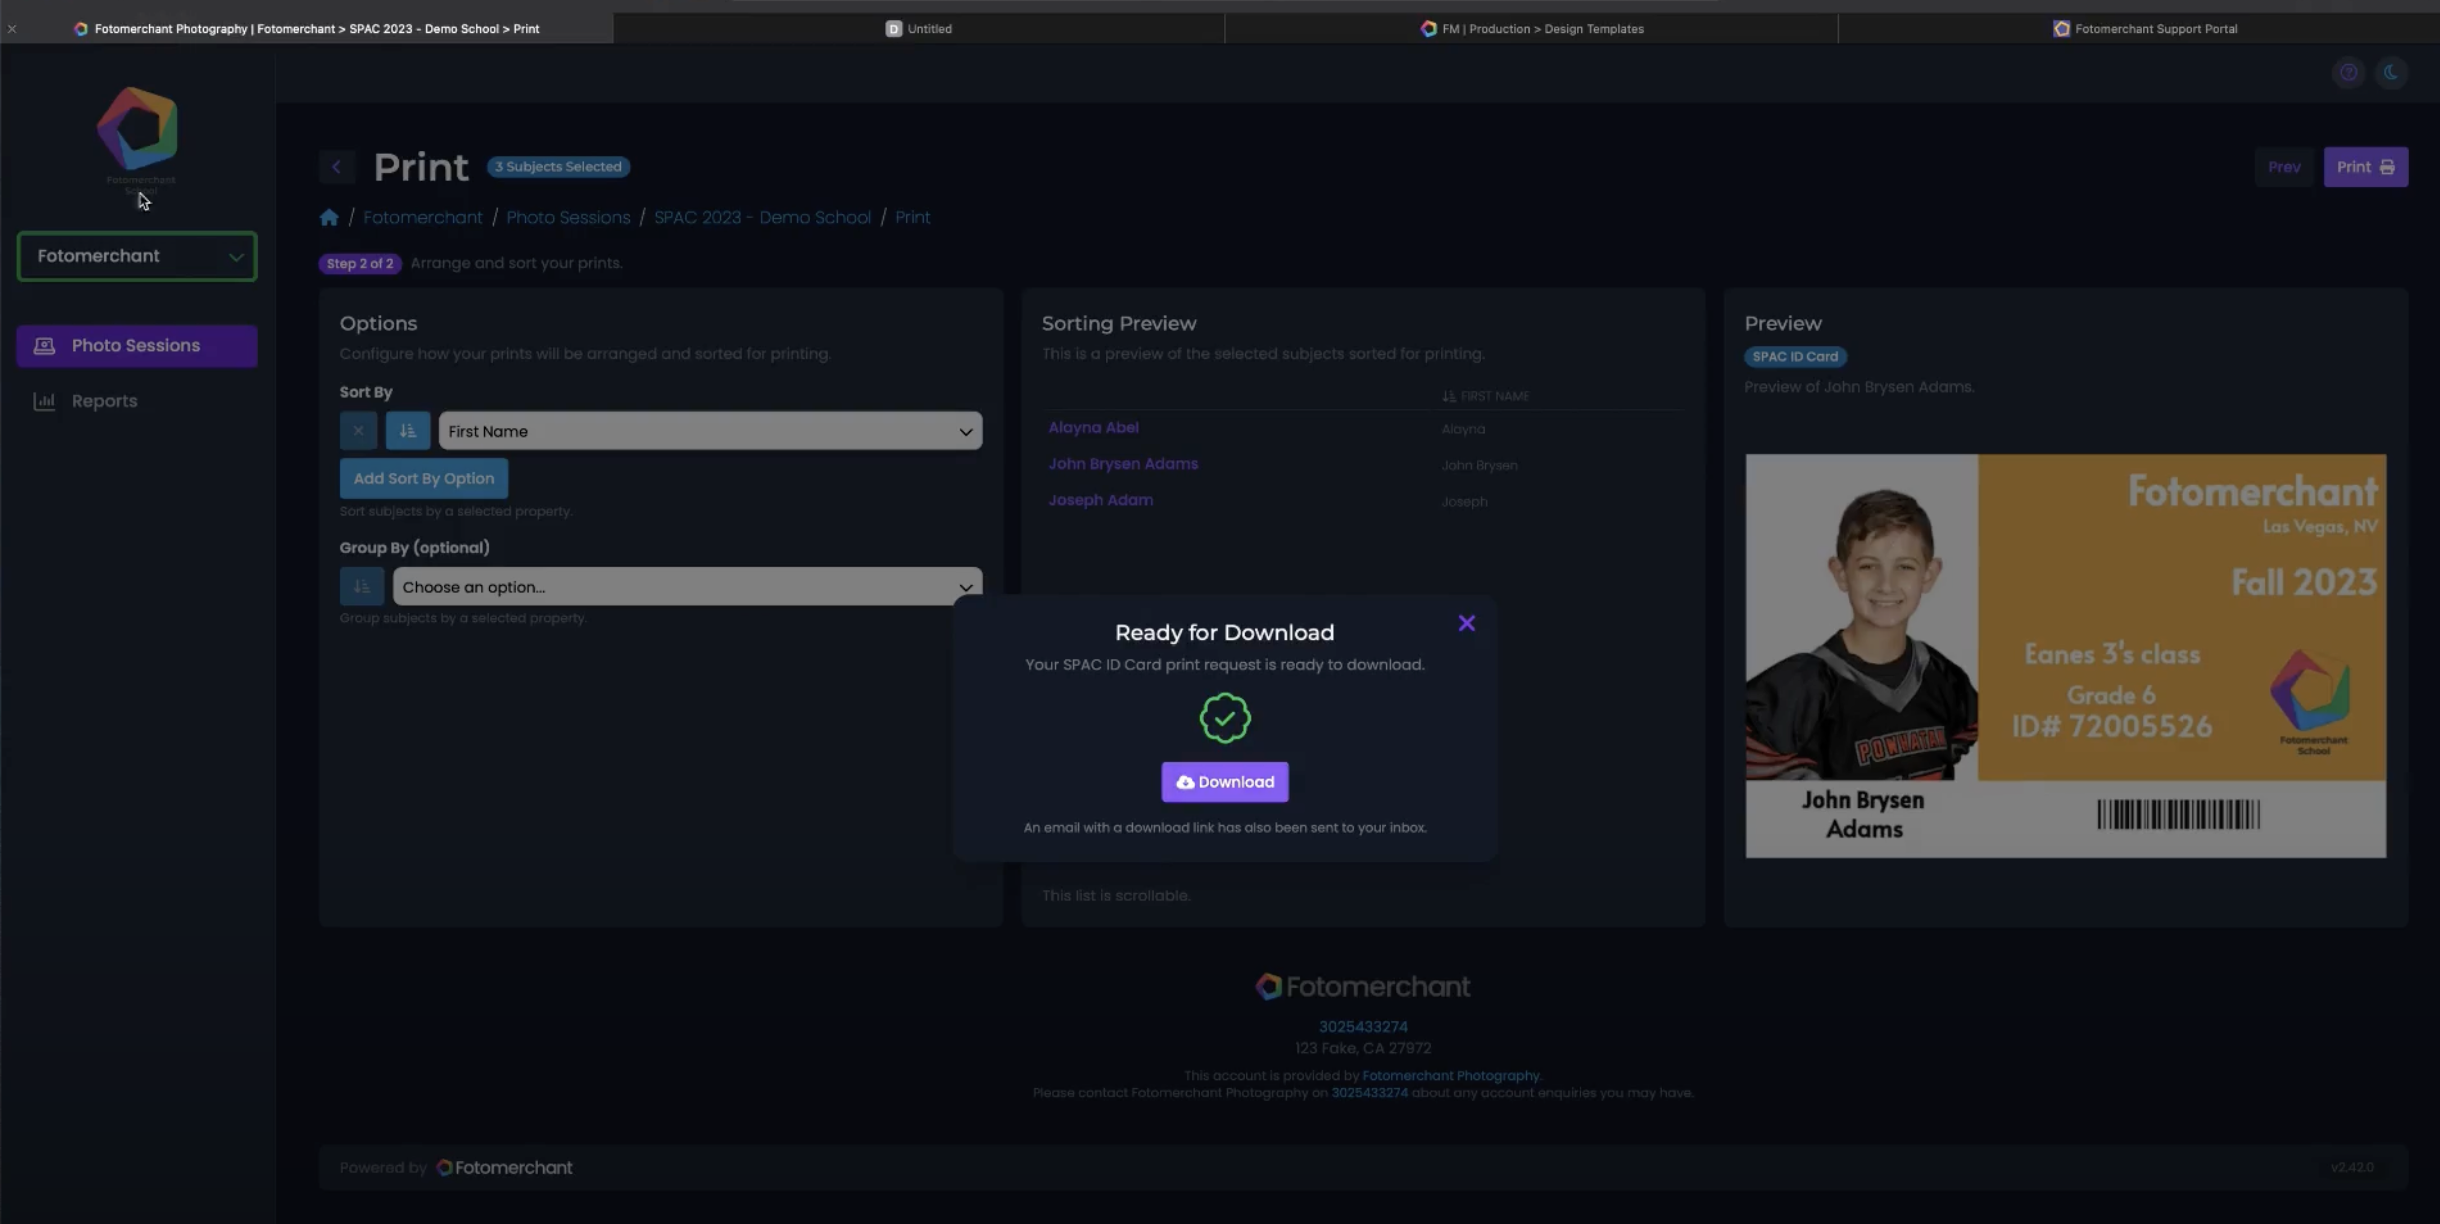This screenshot has width=2440, height=1224.
Task: Click the green checkmark badge icon
Action: tap(1225, 718)
